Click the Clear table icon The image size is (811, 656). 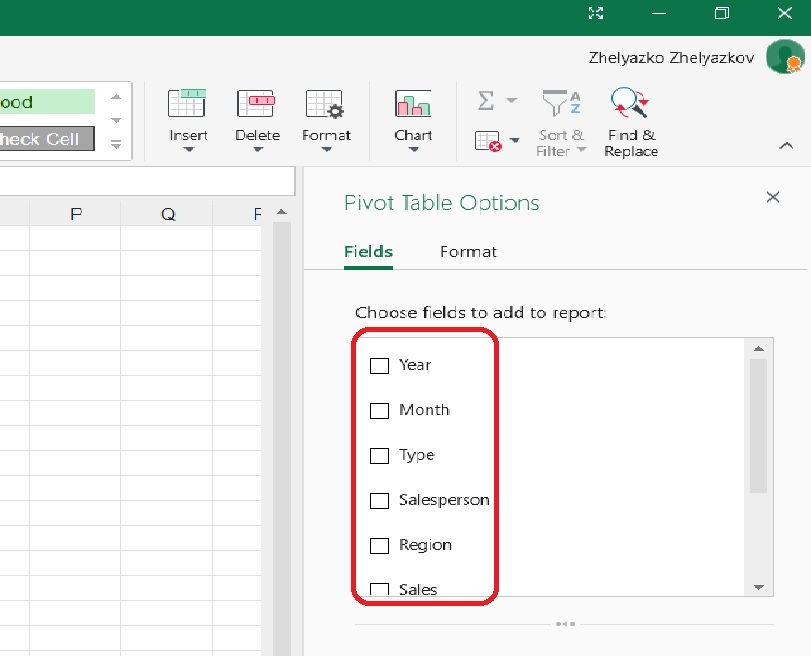(x=488, y=141)
